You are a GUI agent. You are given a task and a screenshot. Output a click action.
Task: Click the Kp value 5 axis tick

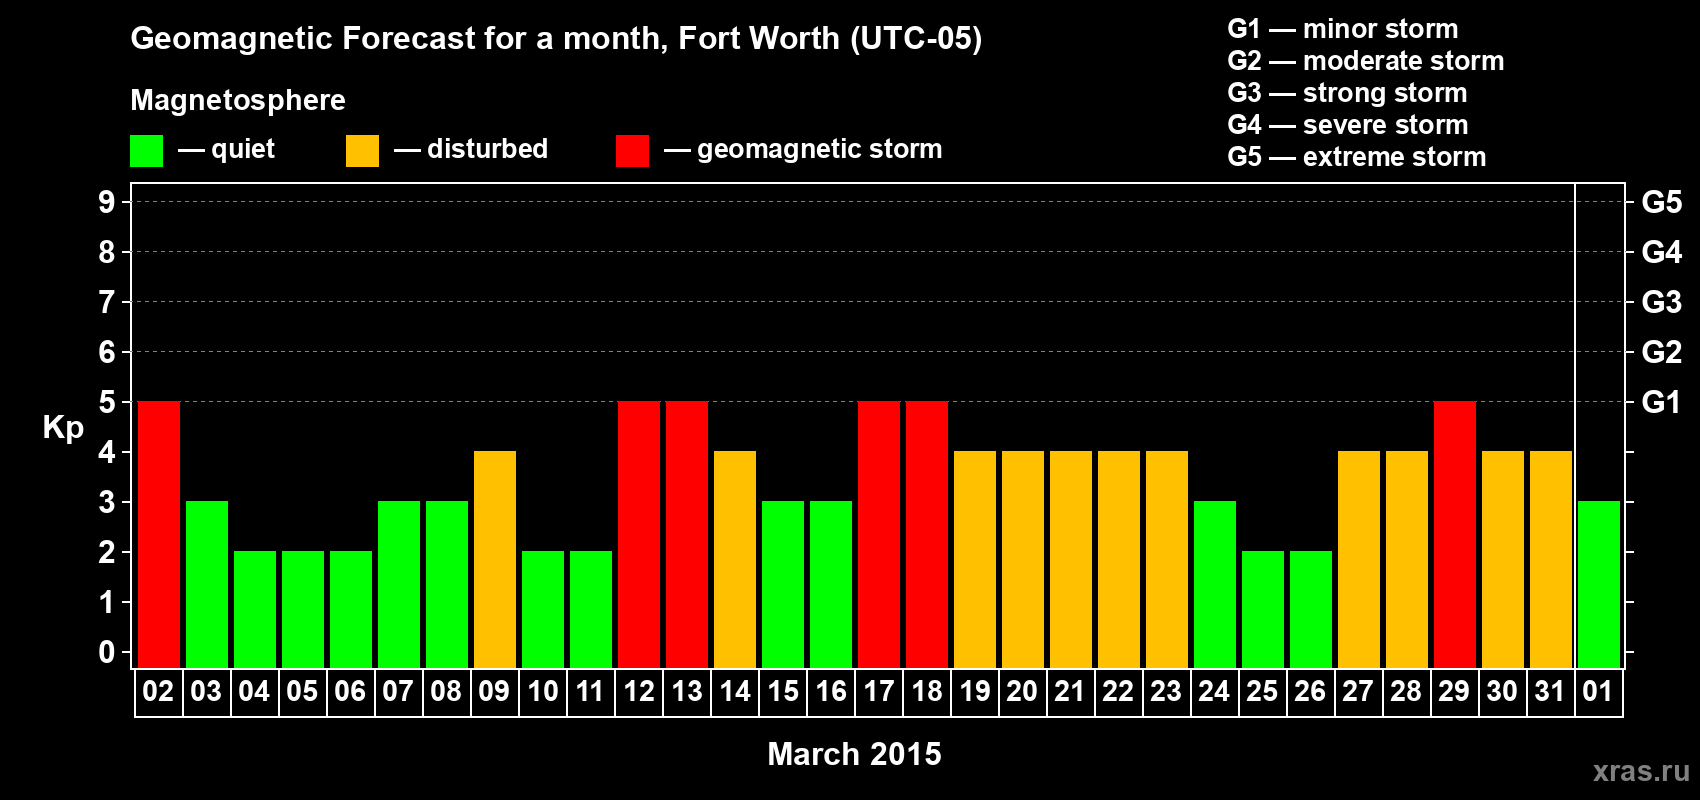(x=107, y=402)
